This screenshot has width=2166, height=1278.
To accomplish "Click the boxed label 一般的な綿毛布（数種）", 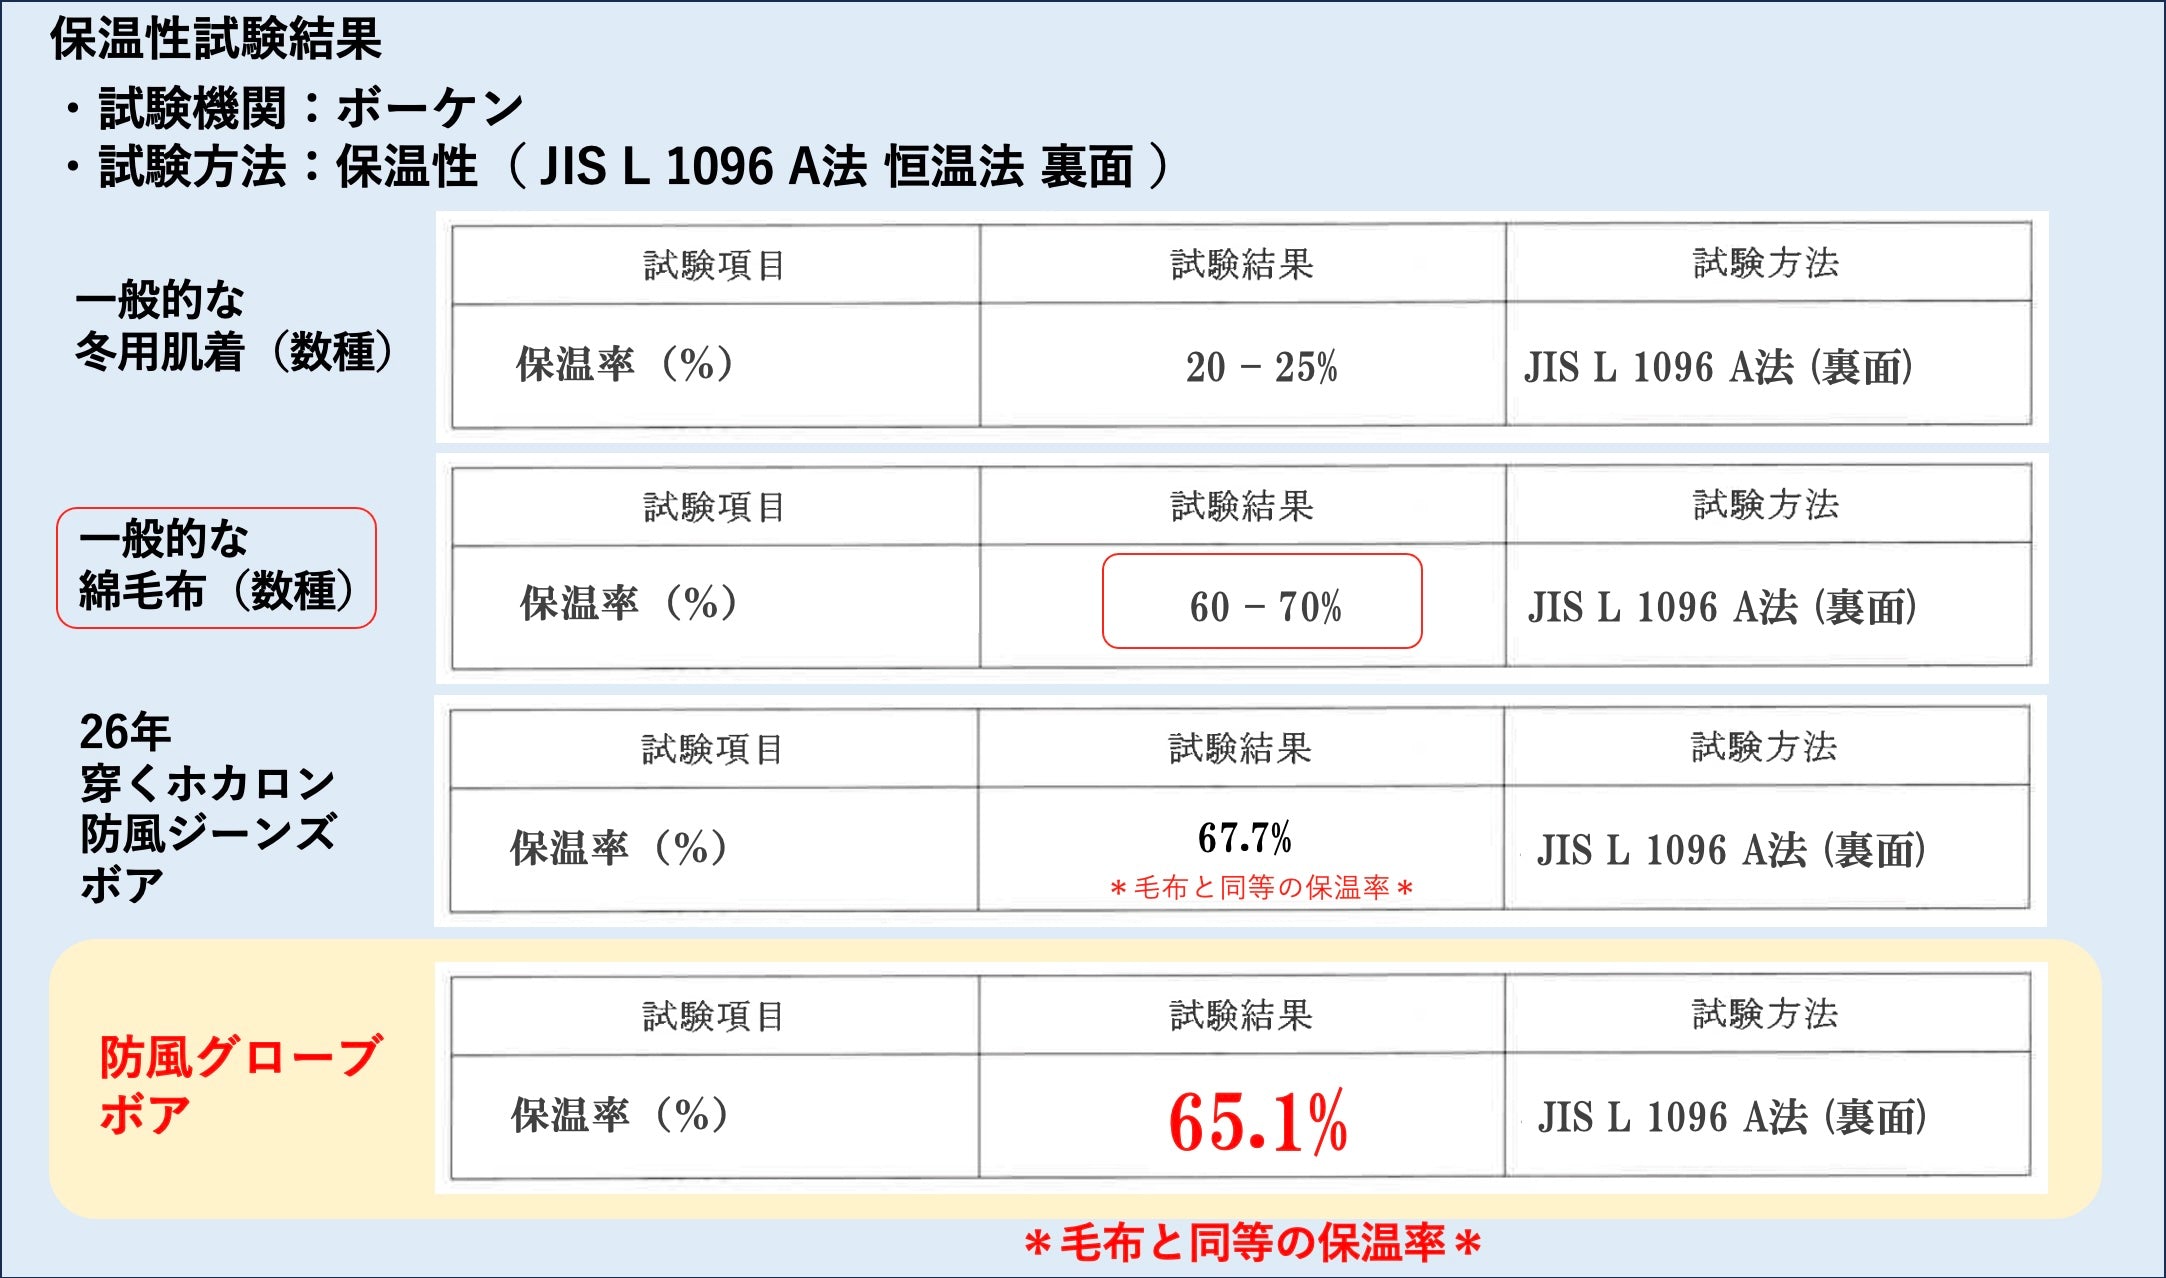I will (216, 567).
